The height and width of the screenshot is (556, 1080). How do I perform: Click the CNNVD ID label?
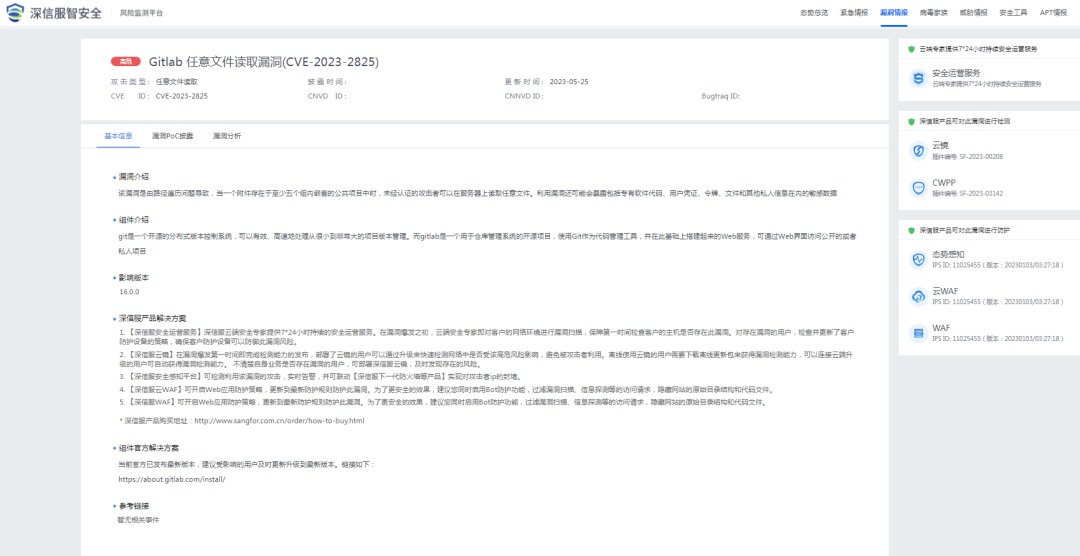523,96
